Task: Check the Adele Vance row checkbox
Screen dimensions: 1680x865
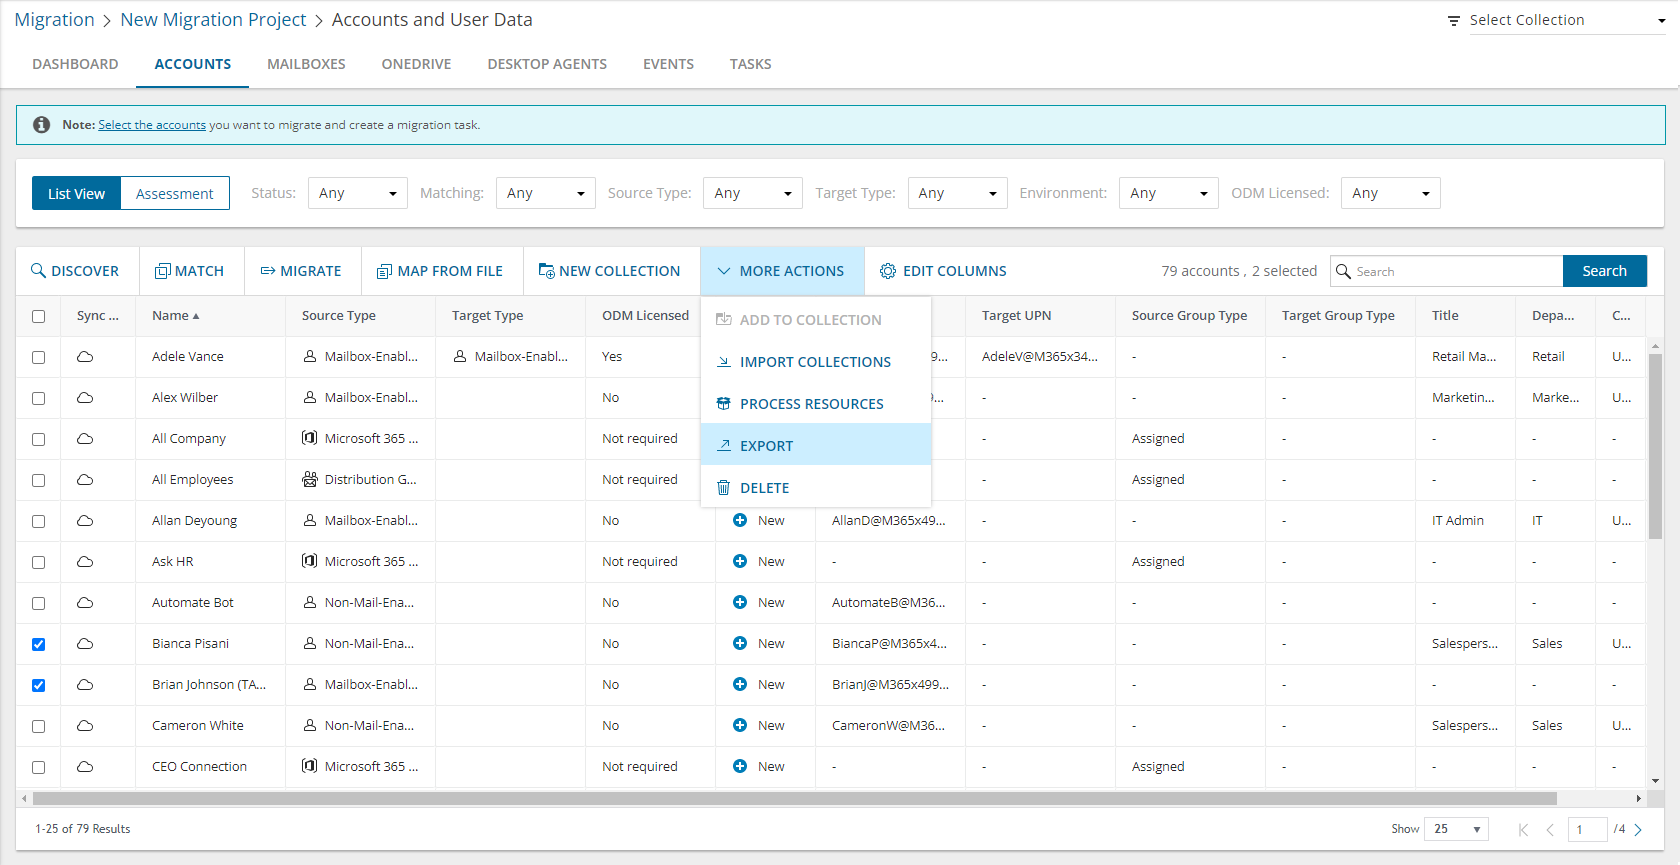Action: click(x=38, y=357)
